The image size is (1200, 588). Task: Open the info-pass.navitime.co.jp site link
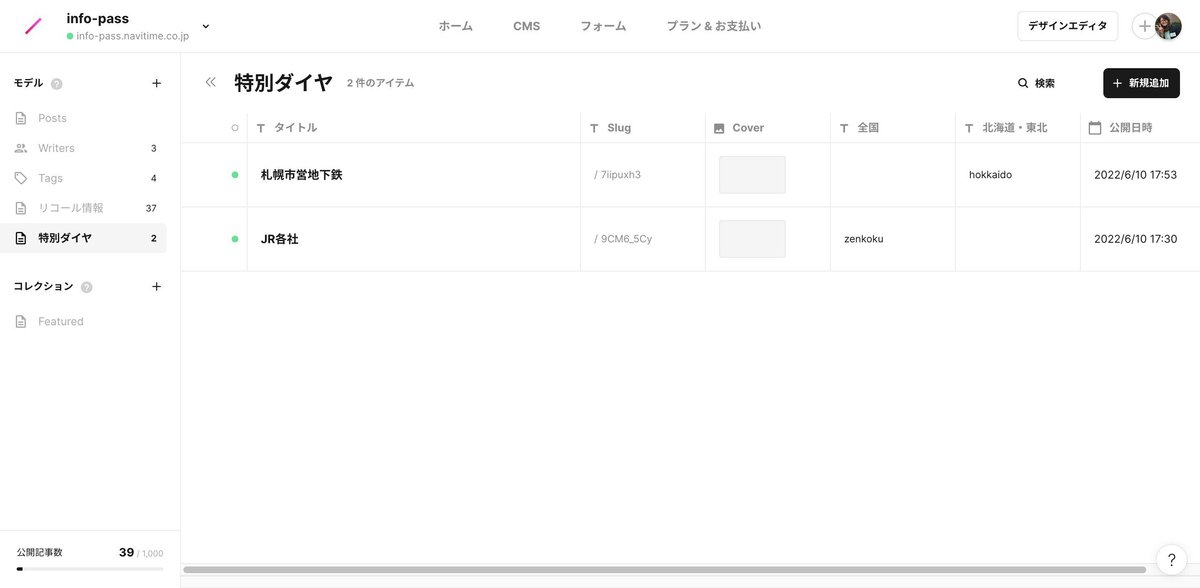pos(132,35)
